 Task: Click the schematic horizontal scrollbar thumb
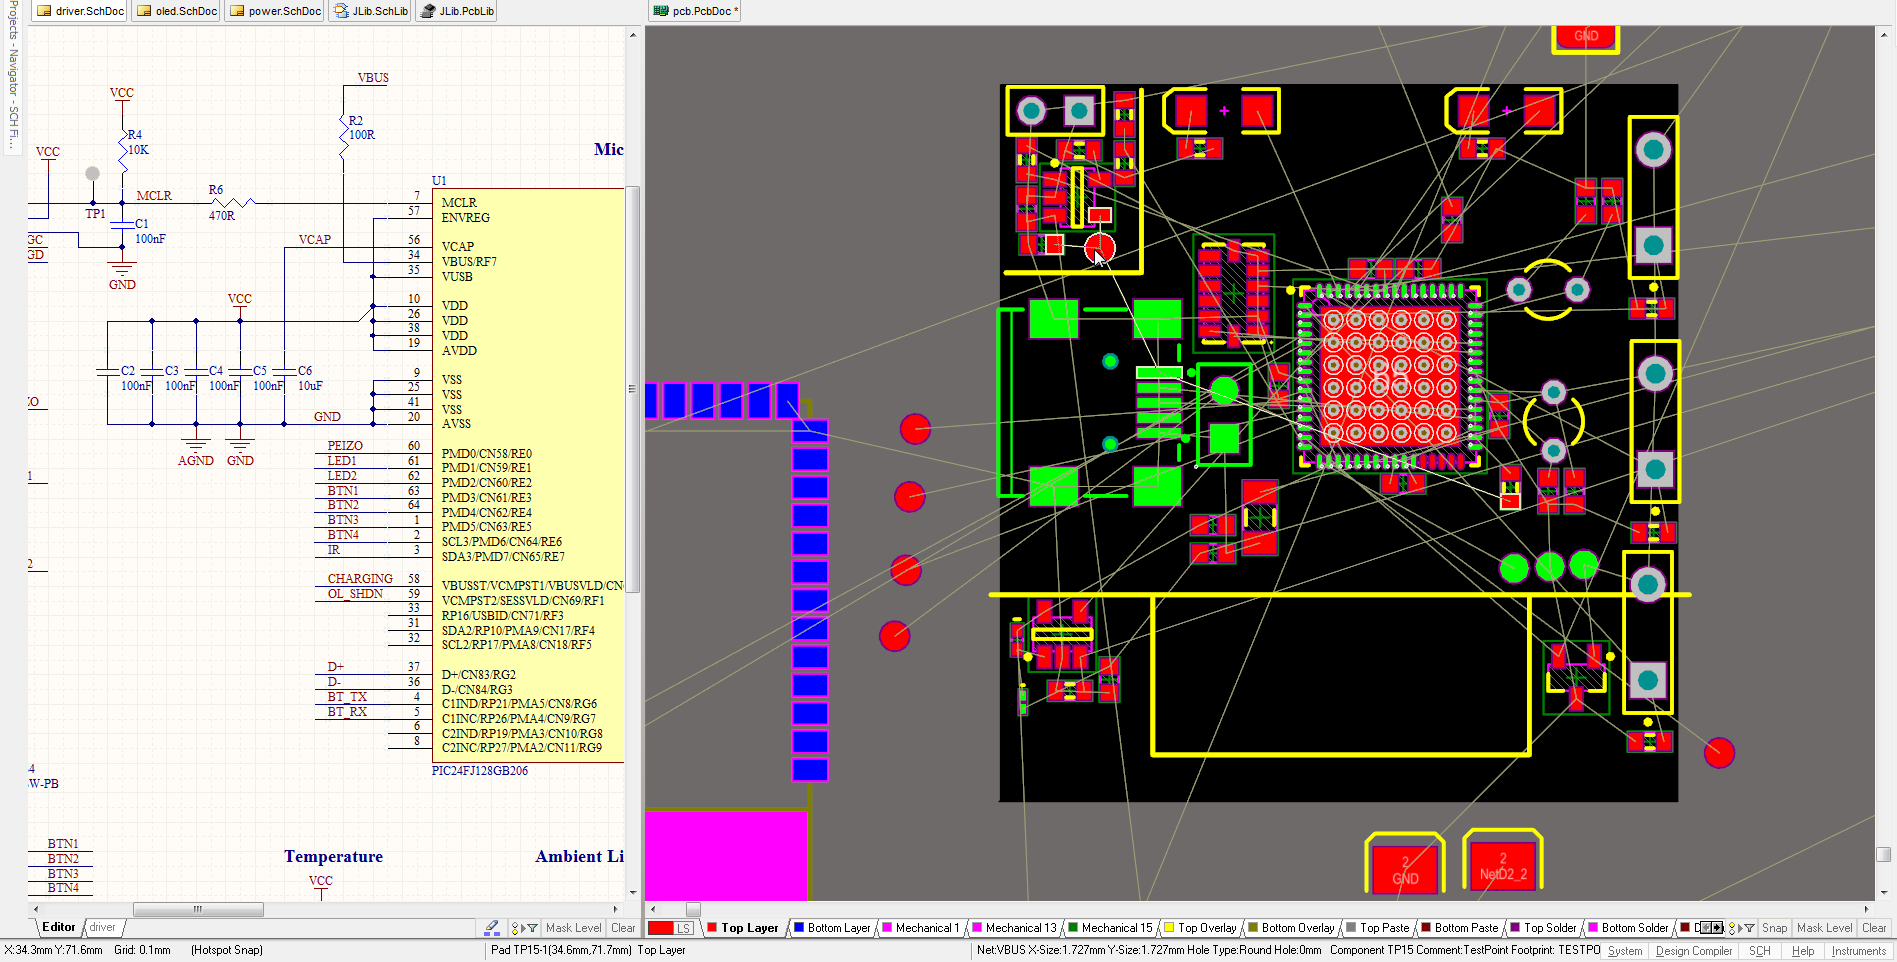pos(198,909)
